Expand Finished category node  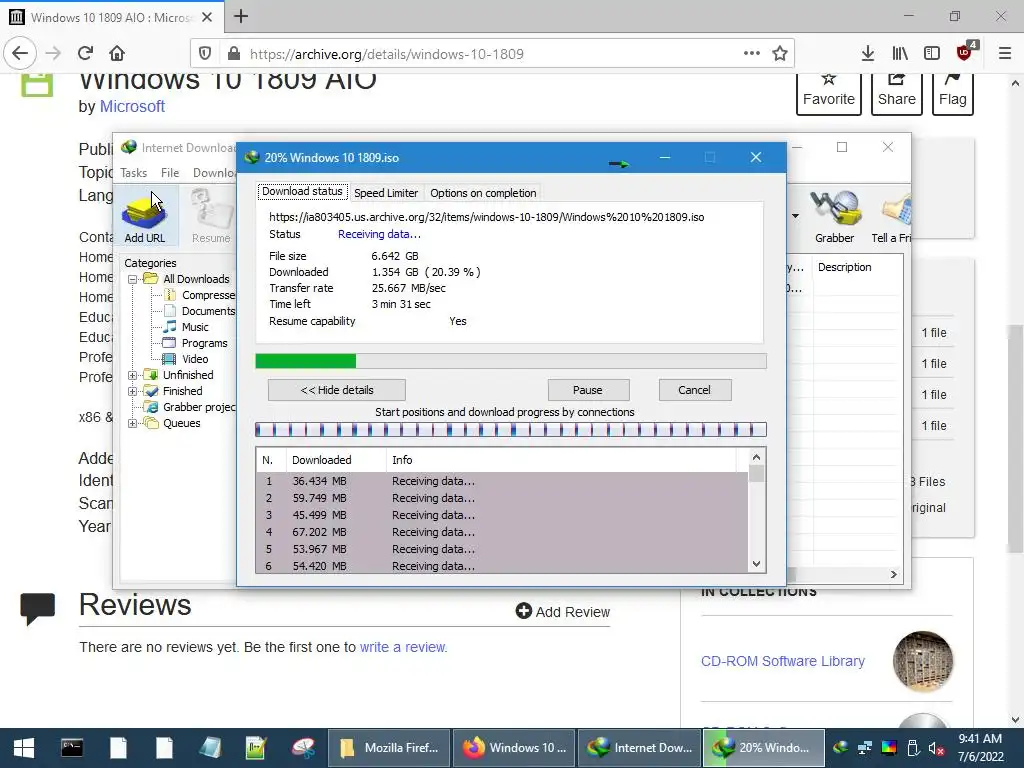133,391
